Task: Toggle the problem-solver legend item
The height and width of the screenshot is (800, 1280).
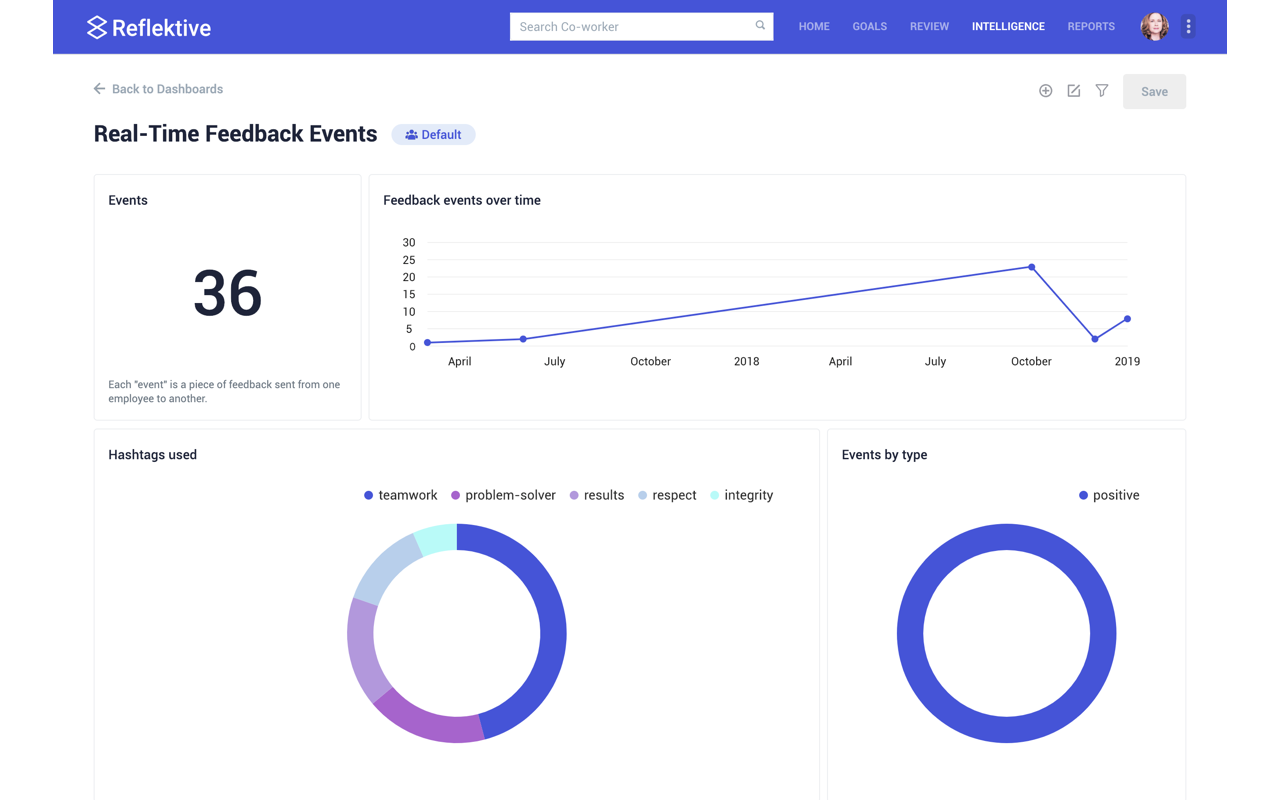Action: tap(503, 495)
